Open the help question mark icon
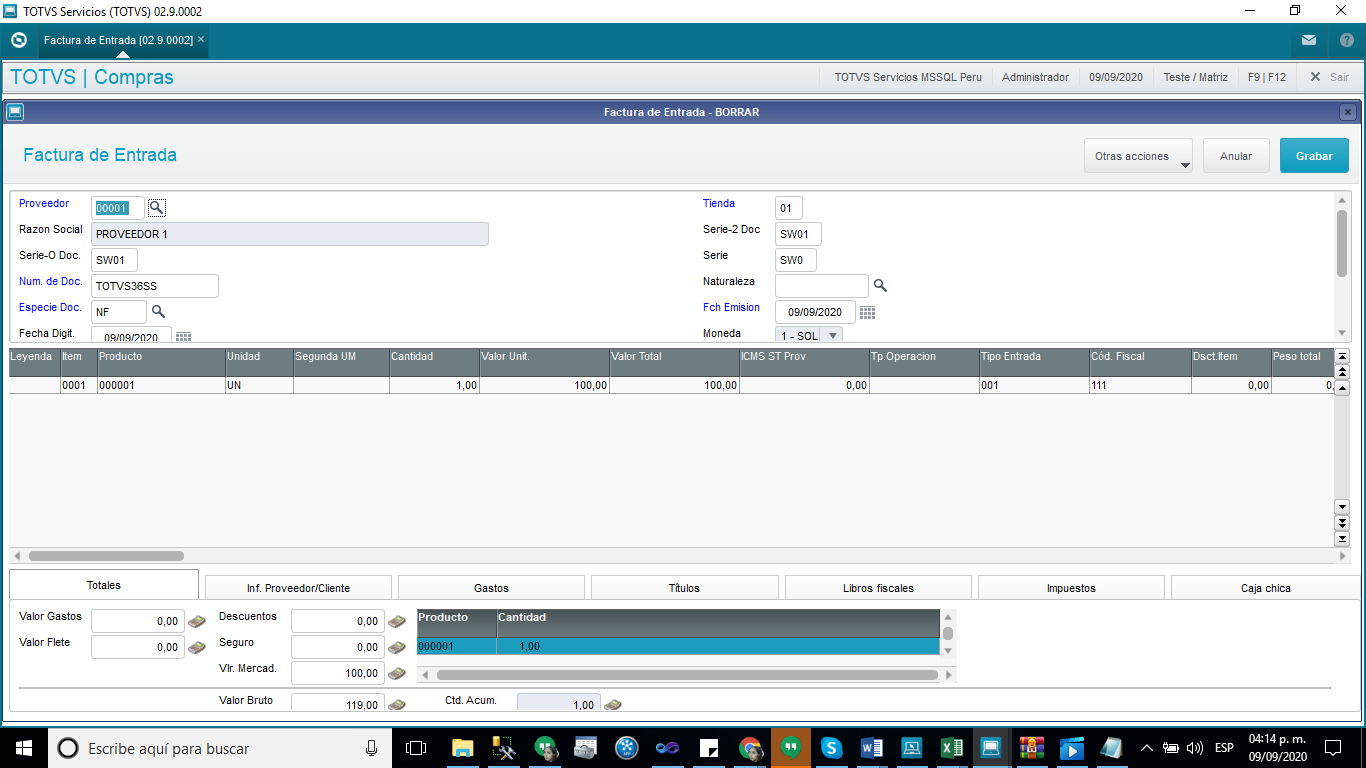Screen dimensions: 1366x768 (x=1346, y=41)
